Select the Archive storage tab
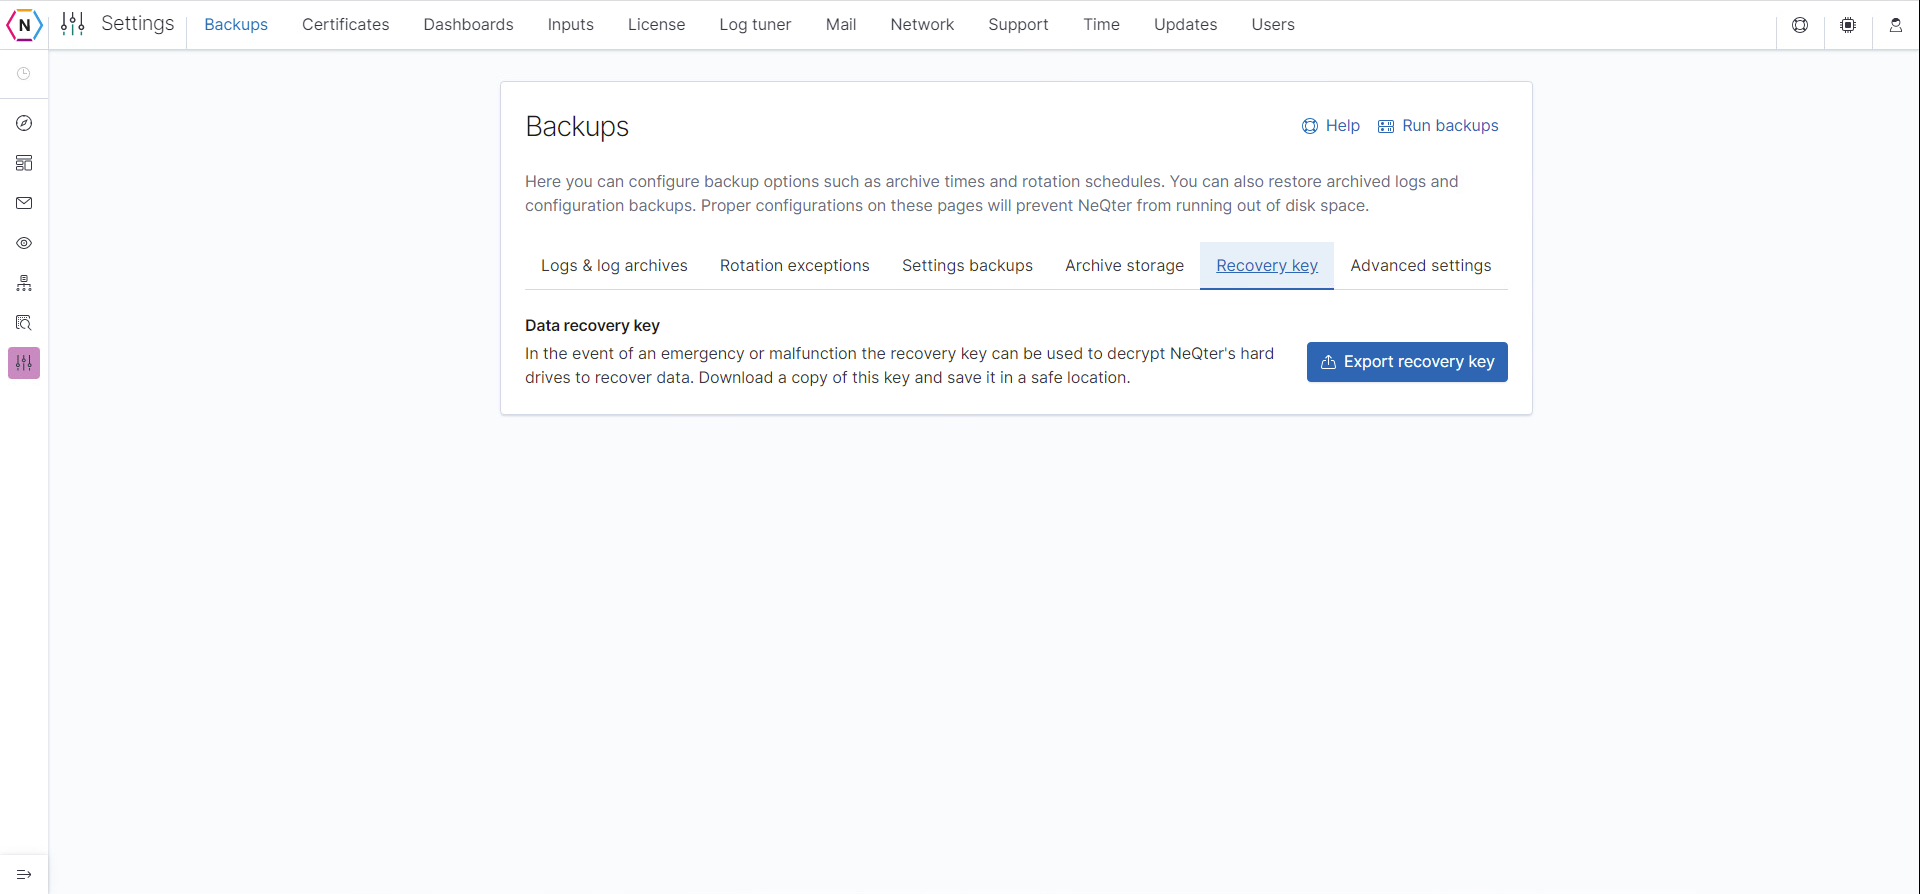Screen dimensions: 1920x894 tap(1124, 266)
